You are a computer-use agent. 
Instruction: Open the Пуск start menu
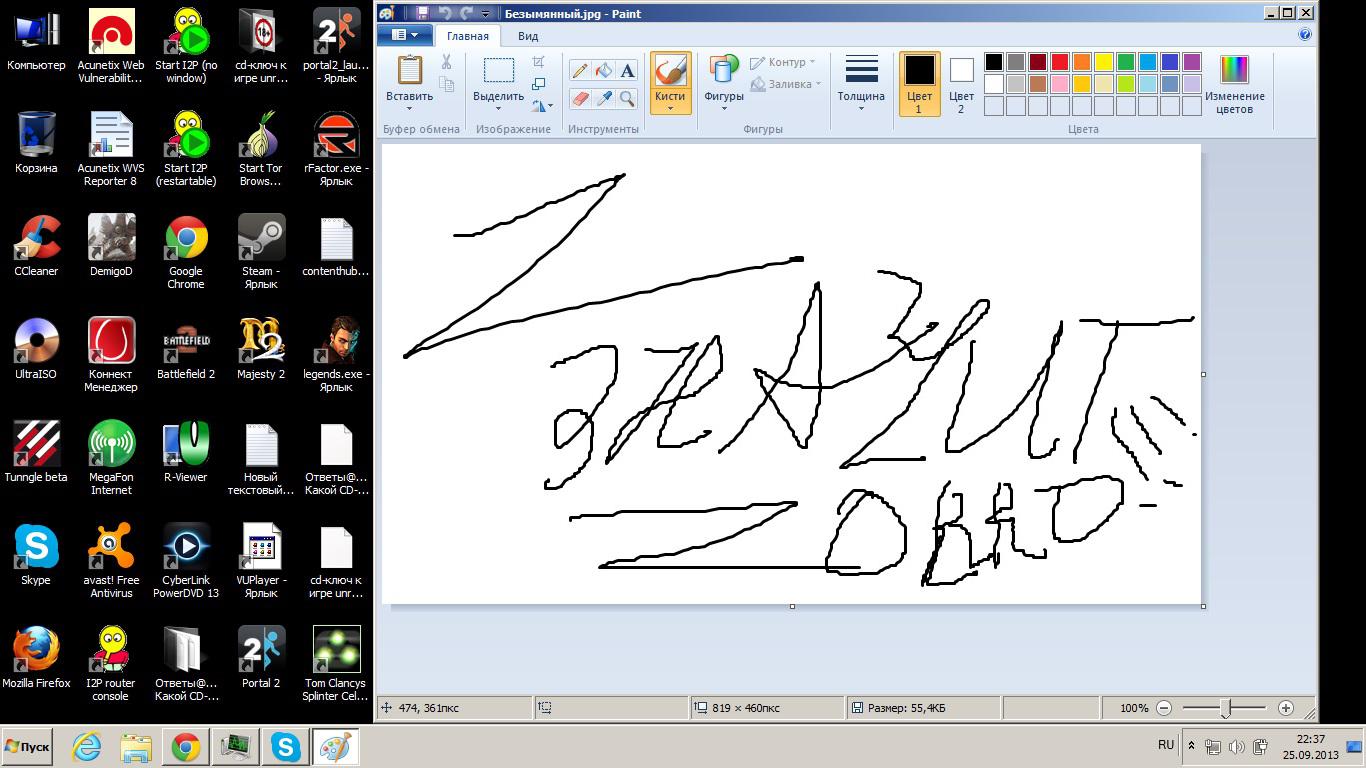click(27, 747)
